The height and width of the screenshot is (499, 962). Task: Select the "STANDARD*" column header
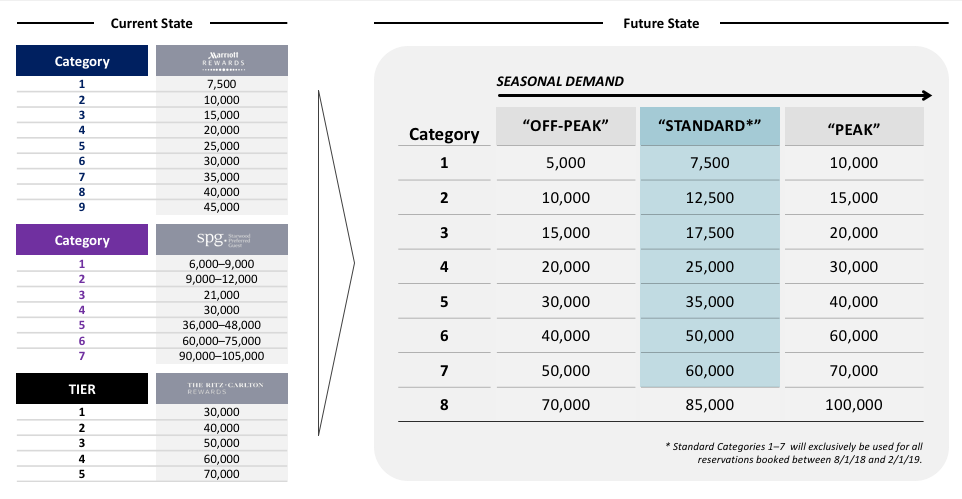tap(709, 128)
